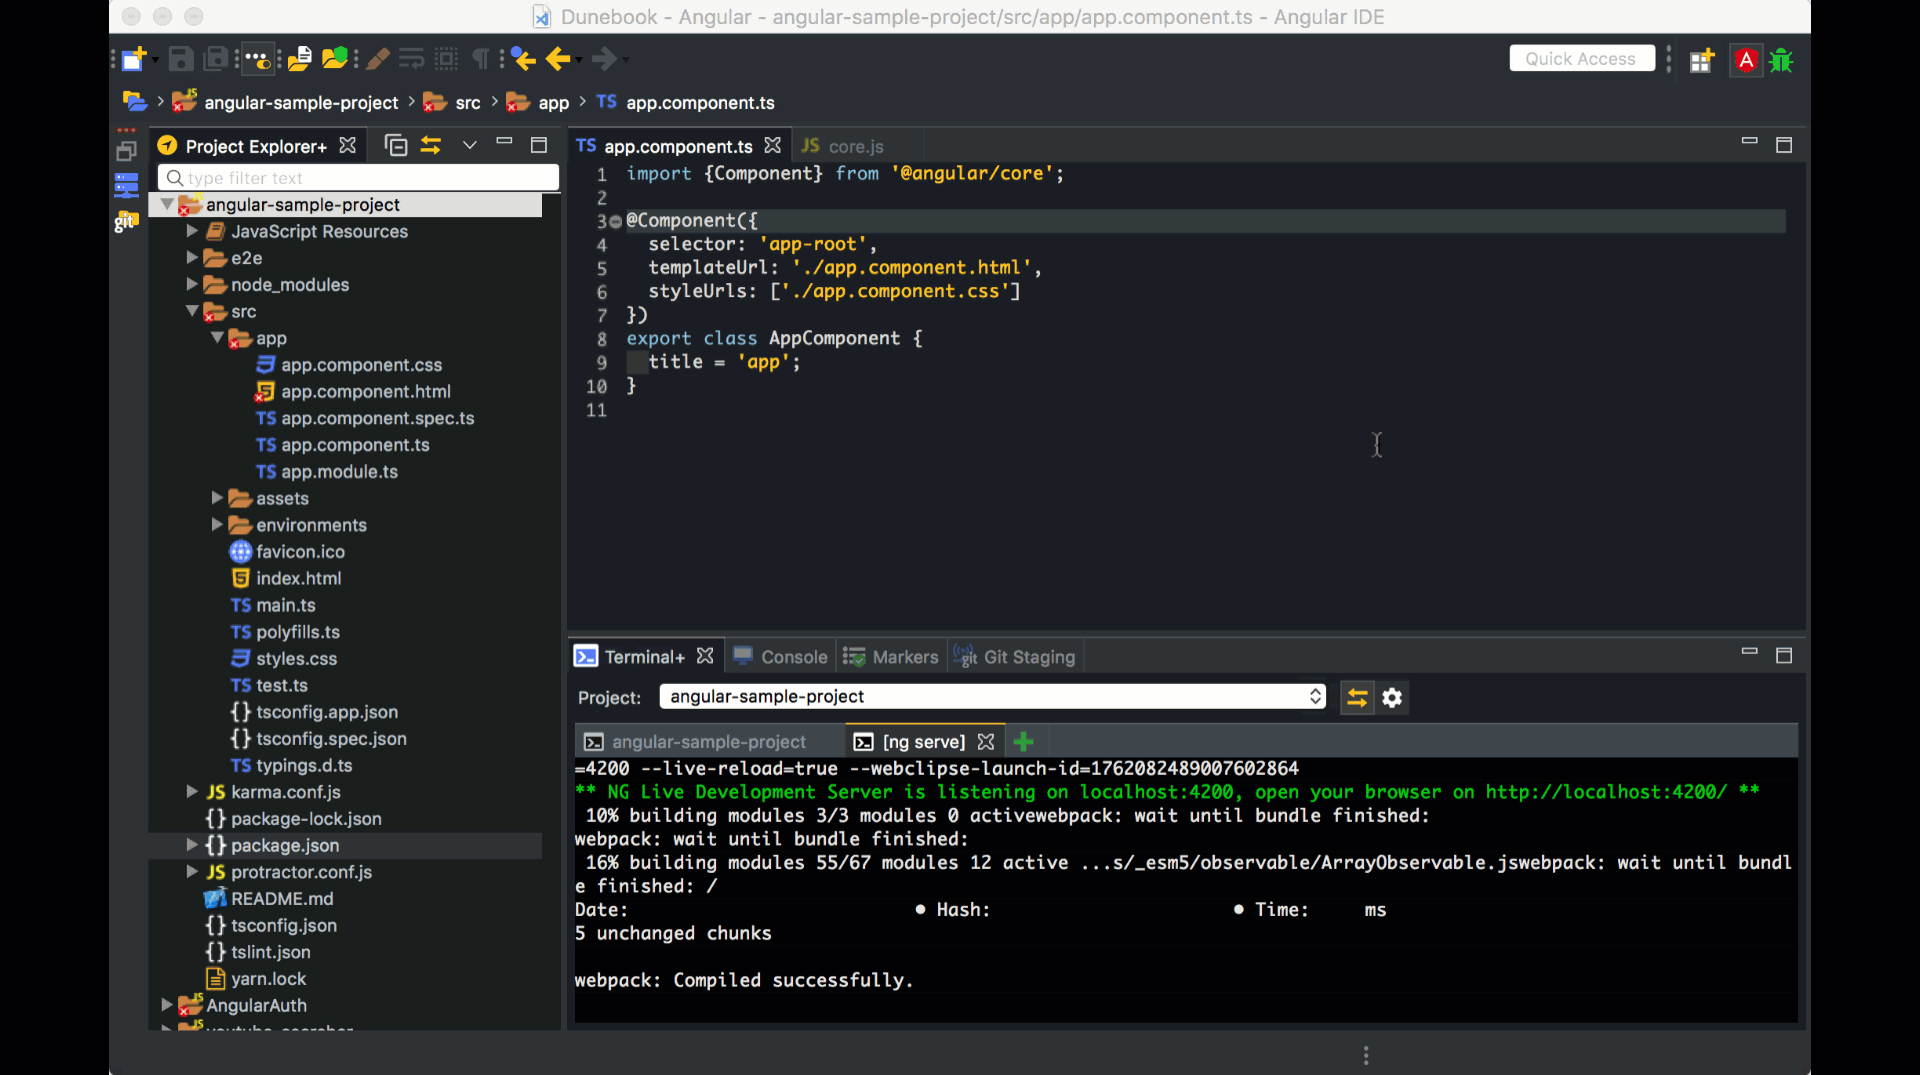Close the [ng serve] terminal tab

coord(986,741)
